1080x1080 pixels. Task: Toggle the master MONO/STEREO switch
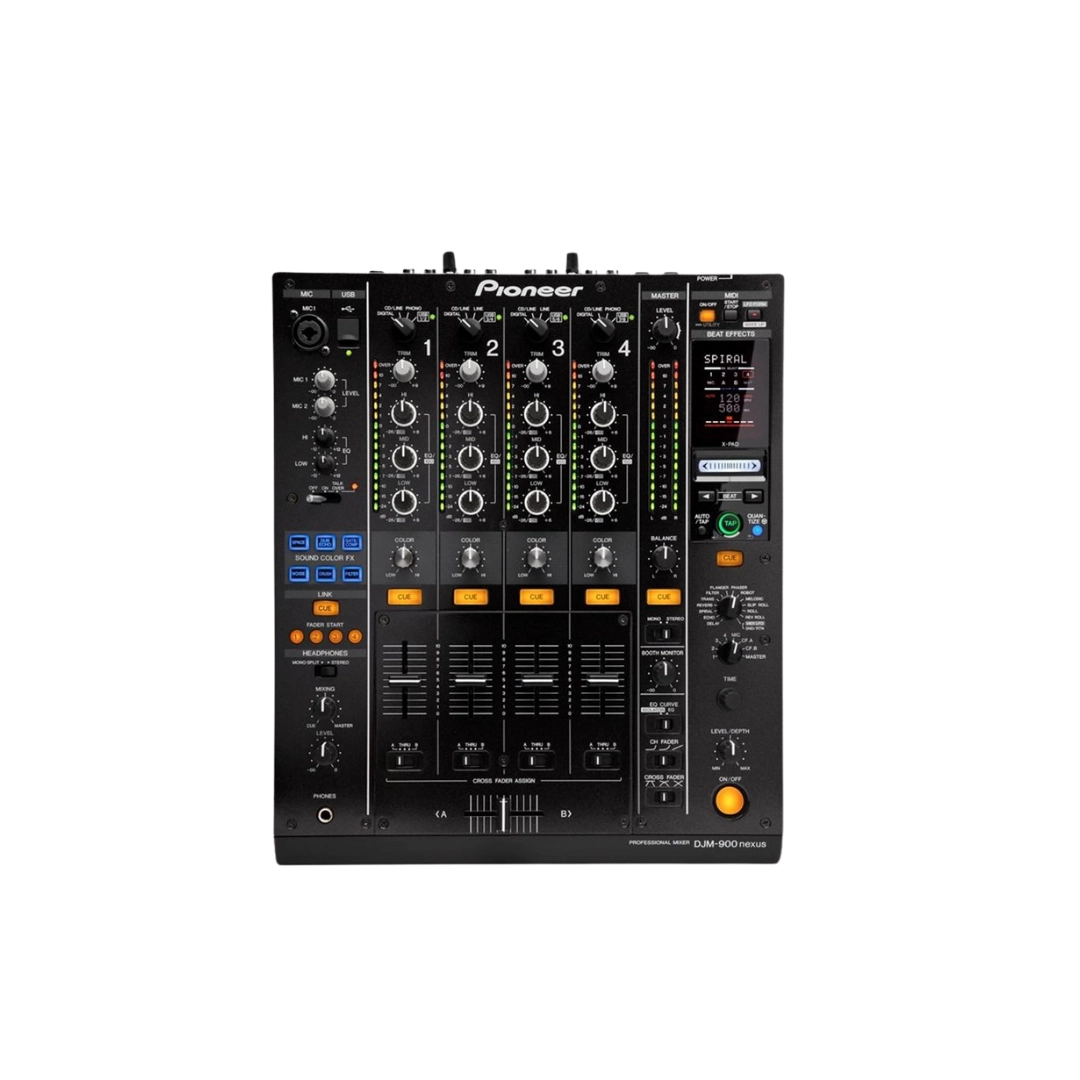point(664,633)
